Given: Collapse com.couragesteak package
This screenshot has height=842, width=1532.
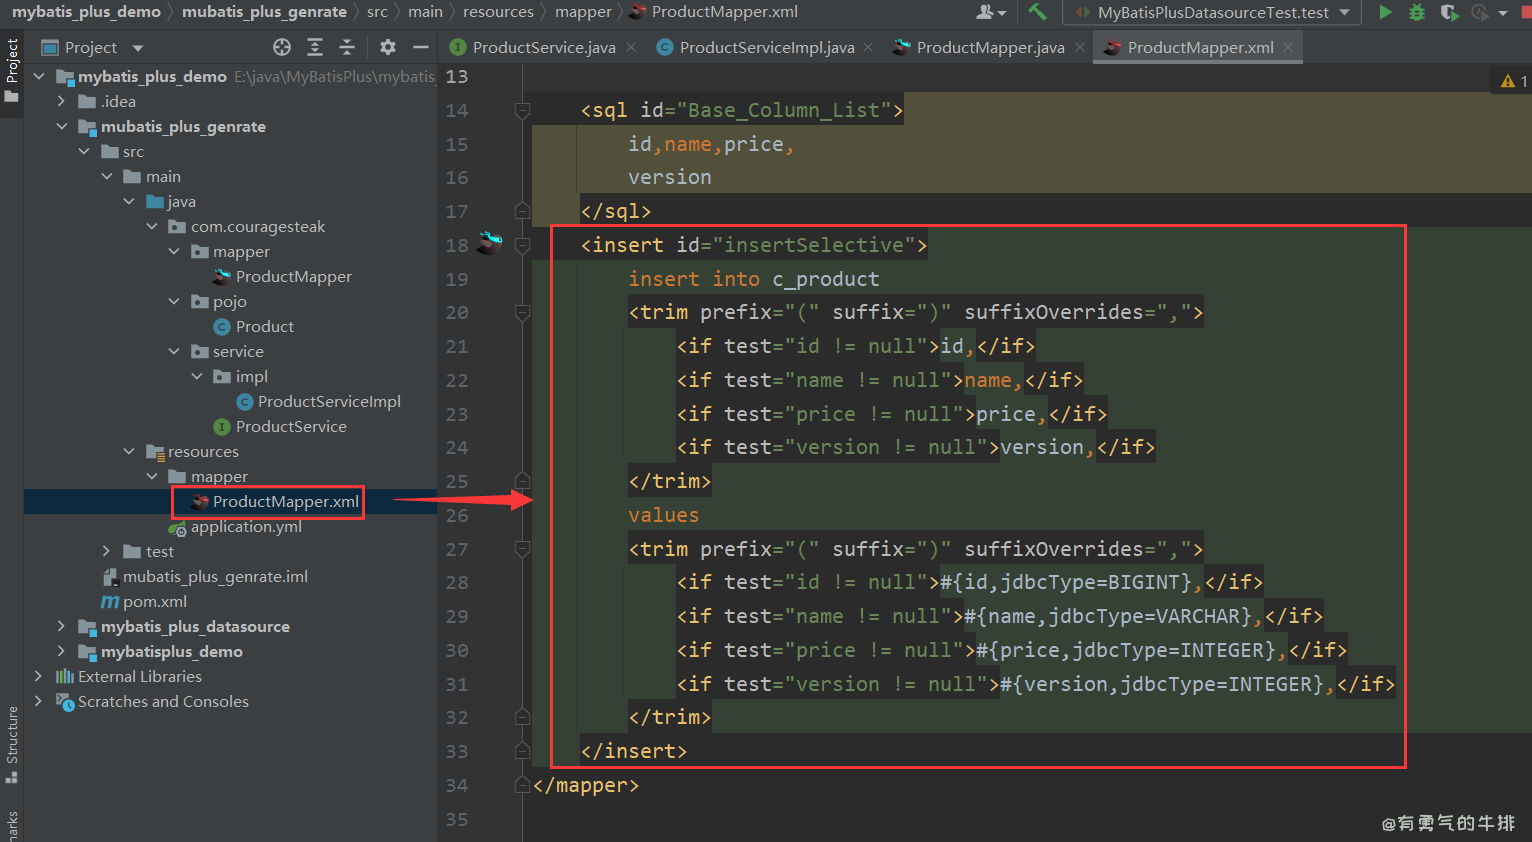Looking at the screenshot, I should [152, 226].
